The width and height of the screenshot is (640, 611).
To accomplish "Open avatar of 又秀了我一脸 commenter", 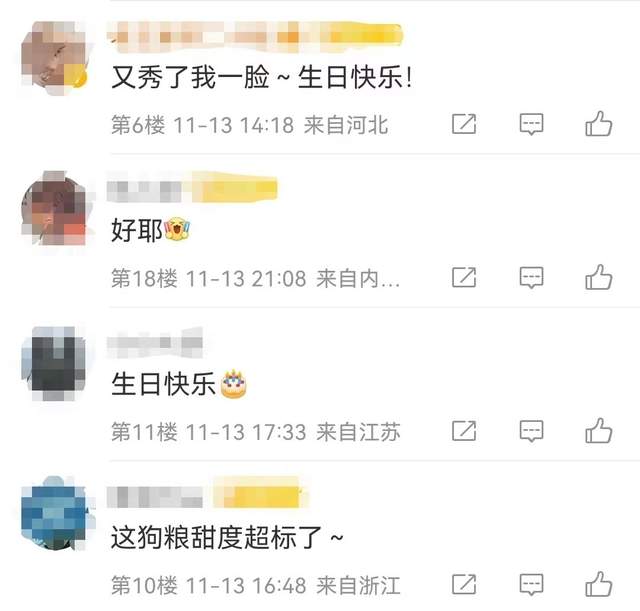I will click(54, 58).
